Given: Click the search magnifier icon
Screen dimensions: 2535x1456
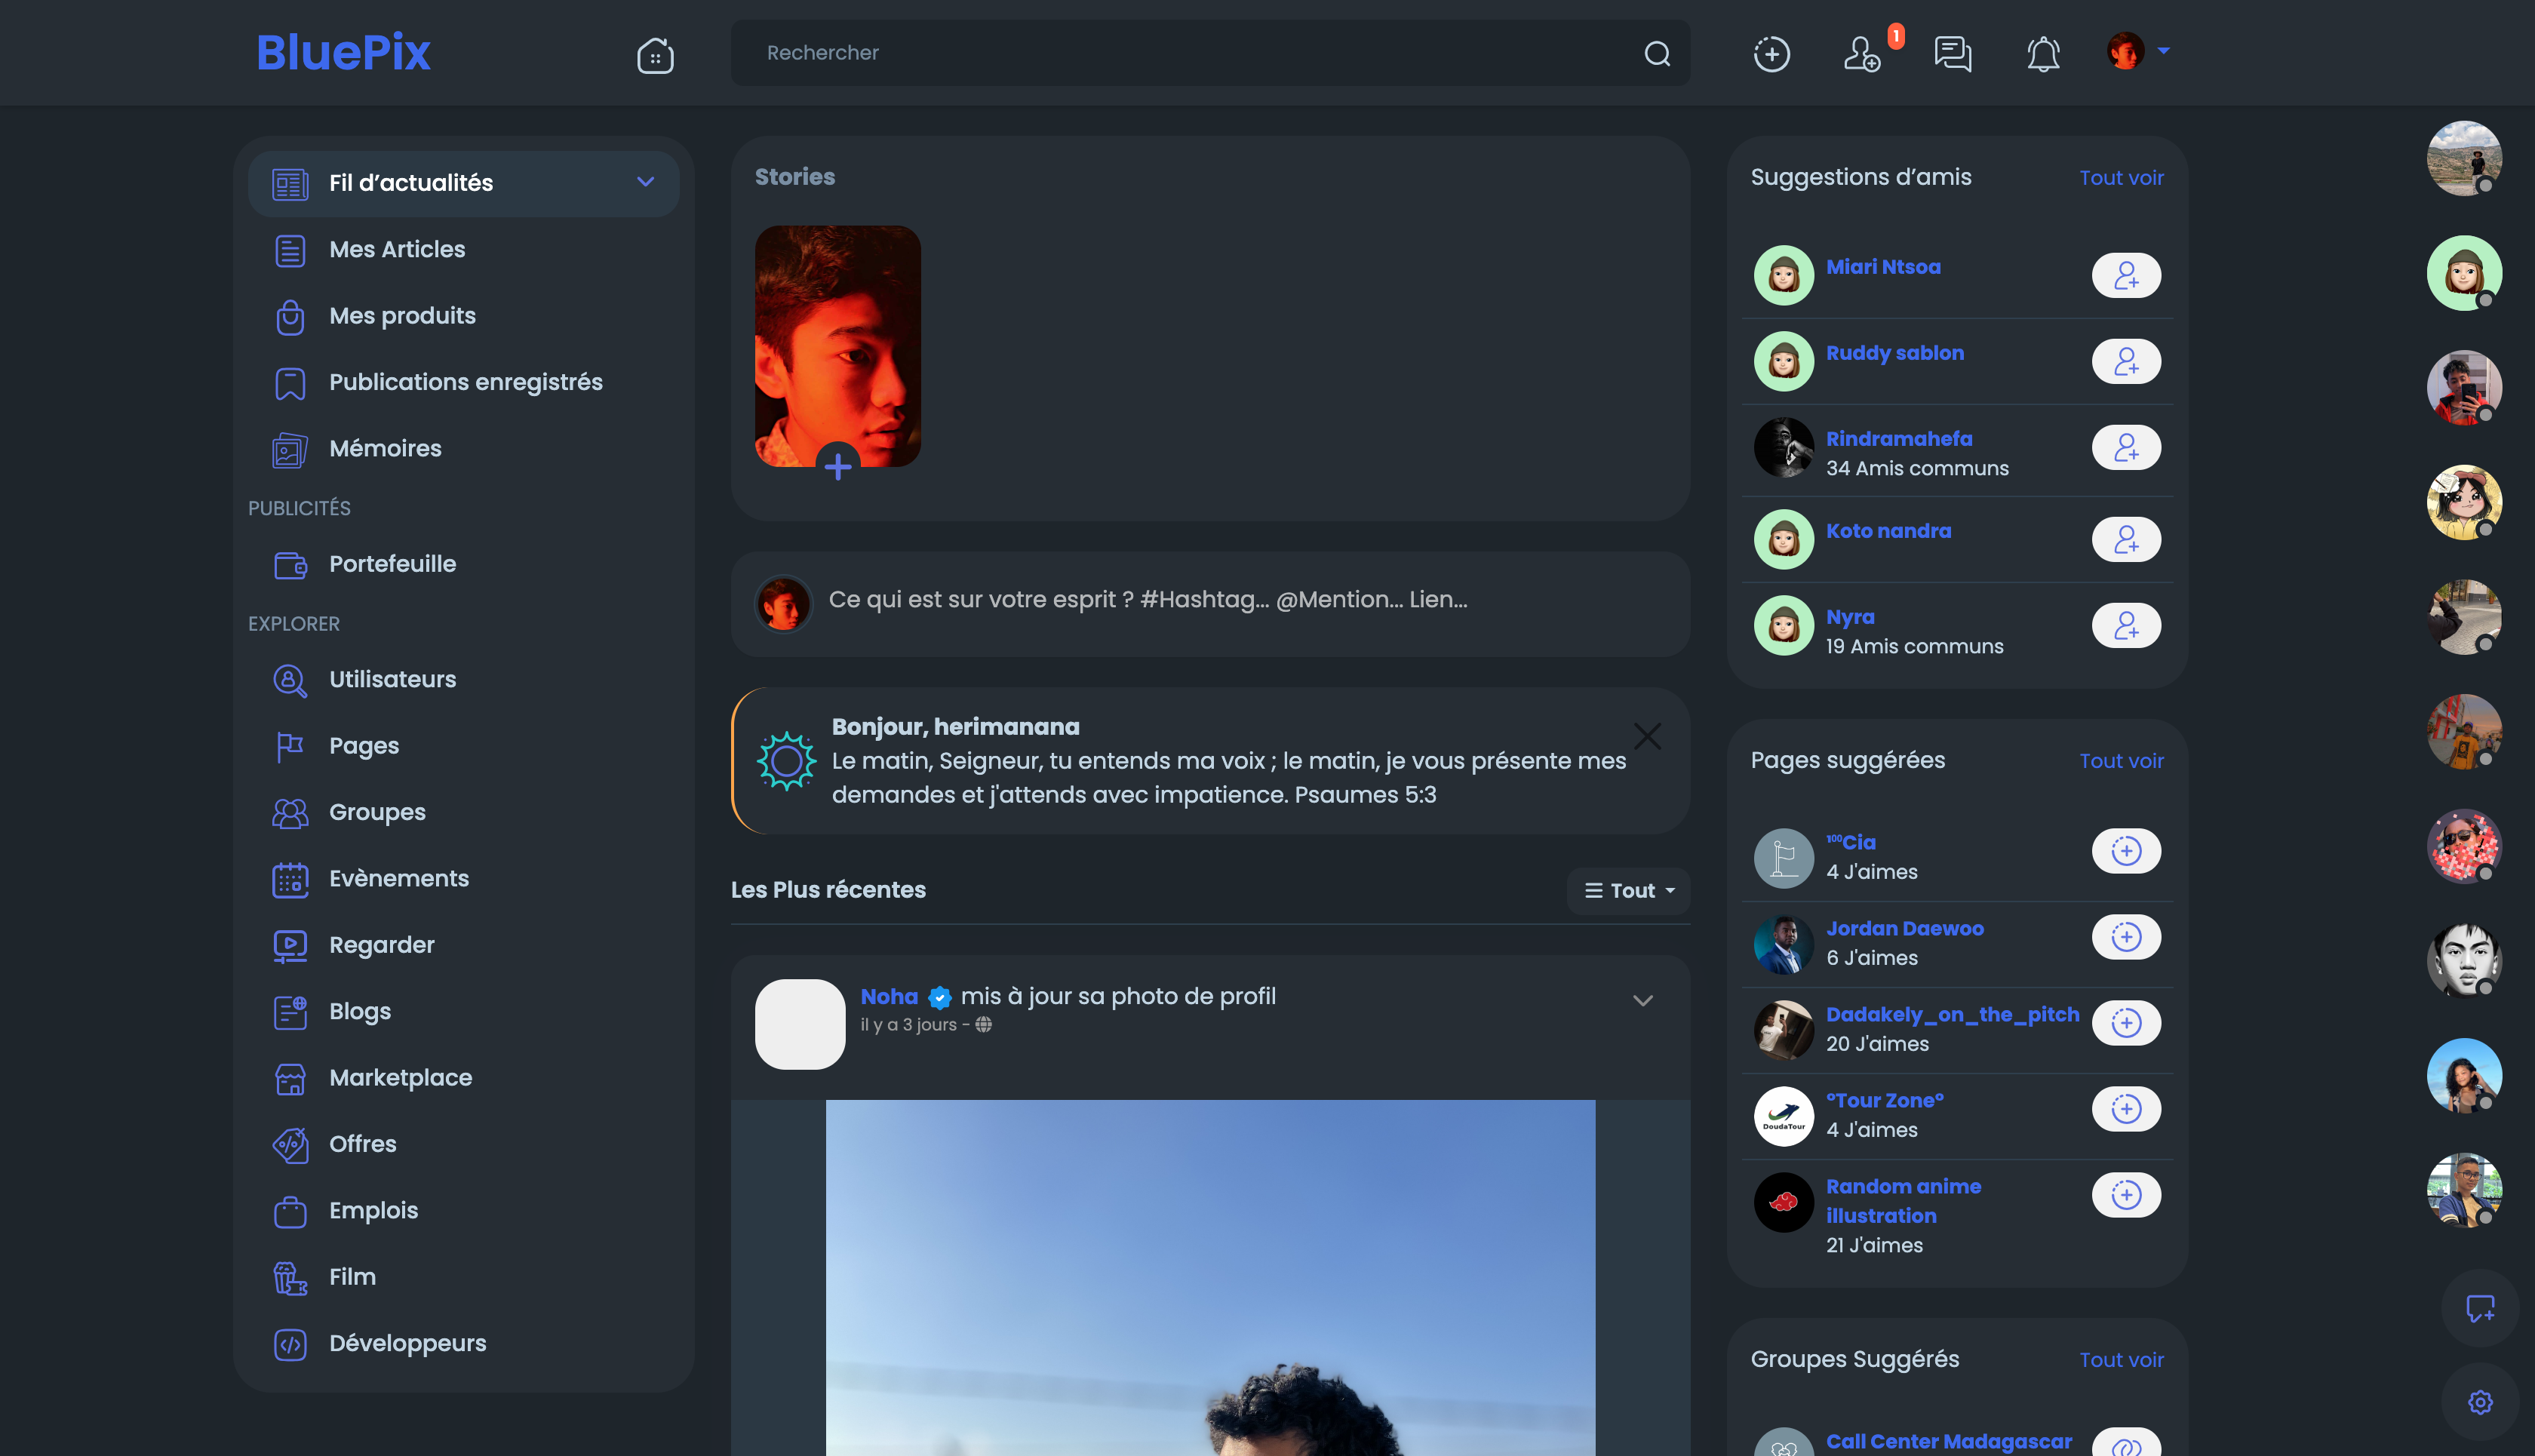Looking at the screenshot, I should (x=1657, y=53).
